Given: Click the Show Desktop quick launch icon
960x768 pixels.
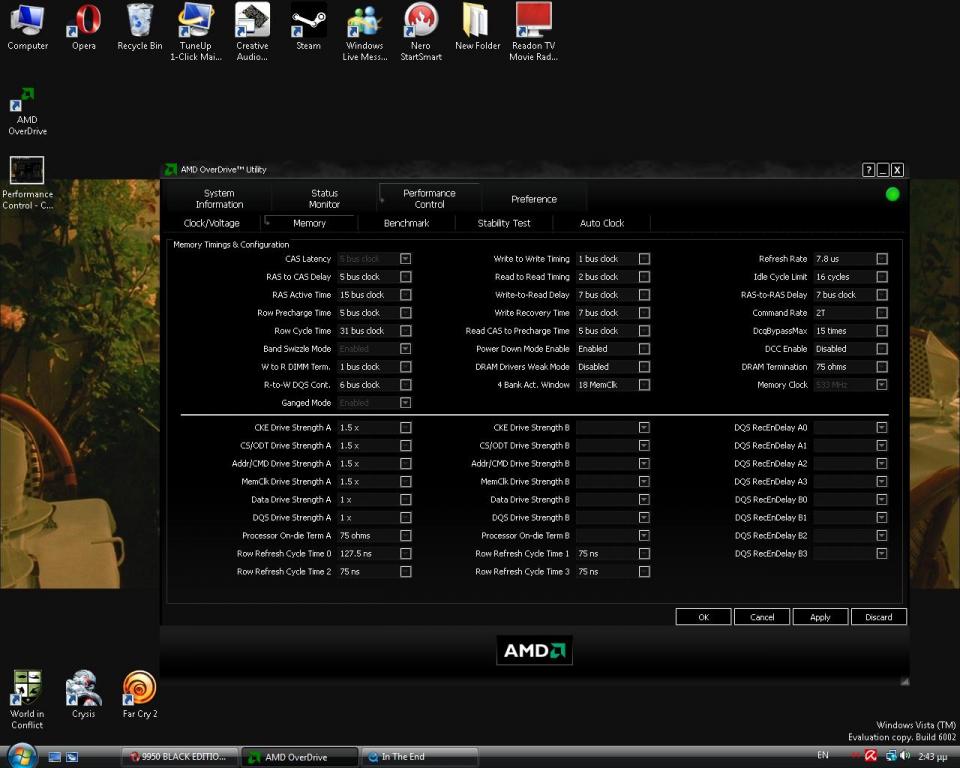Looking at the screenshot, I should coord(54,757).
